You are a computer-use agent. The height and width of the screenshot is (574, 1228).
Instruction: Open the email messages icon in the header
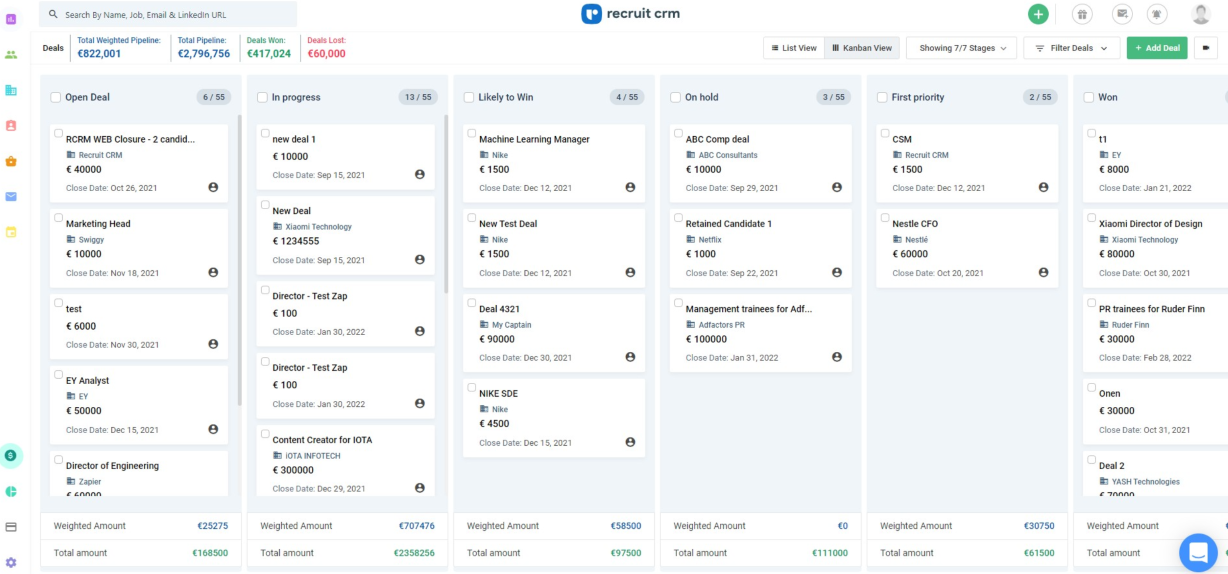pyautogui.click(x=1121, y=14)
